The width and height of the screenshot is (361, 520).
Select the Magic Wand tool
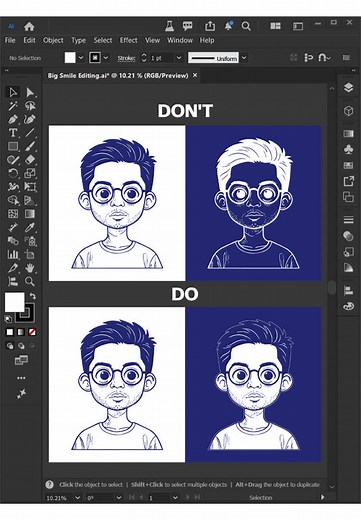coord(13,106)
